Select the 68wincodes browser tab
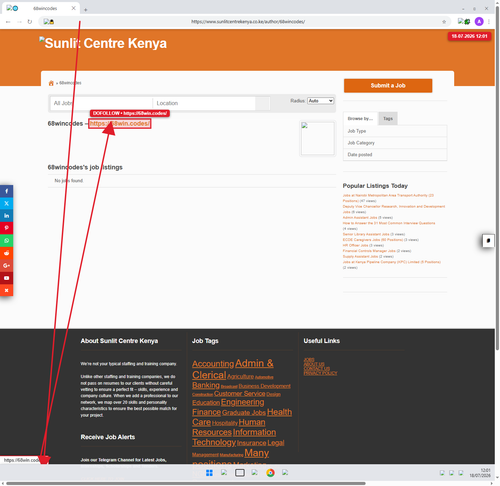Screen dimensions: 500x486 tap(41, 8)
